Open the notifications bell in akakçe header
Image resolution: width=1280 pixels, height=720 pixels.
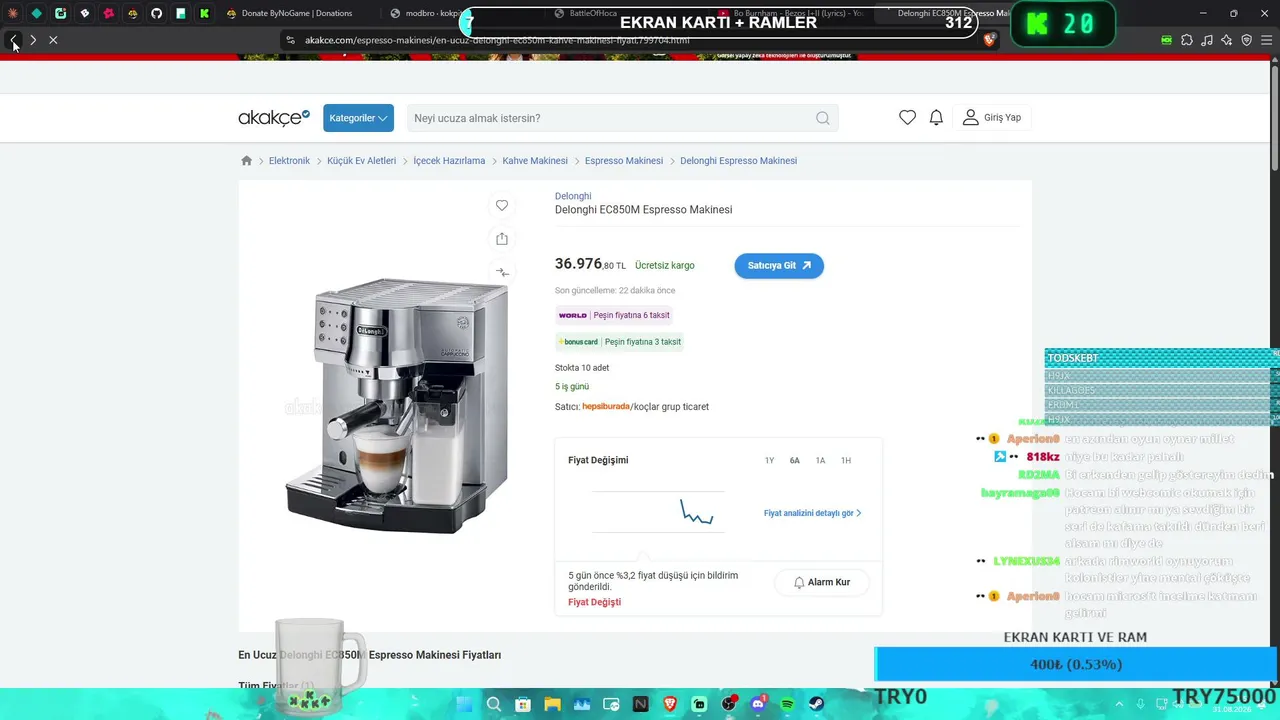[x=936, y=118]
